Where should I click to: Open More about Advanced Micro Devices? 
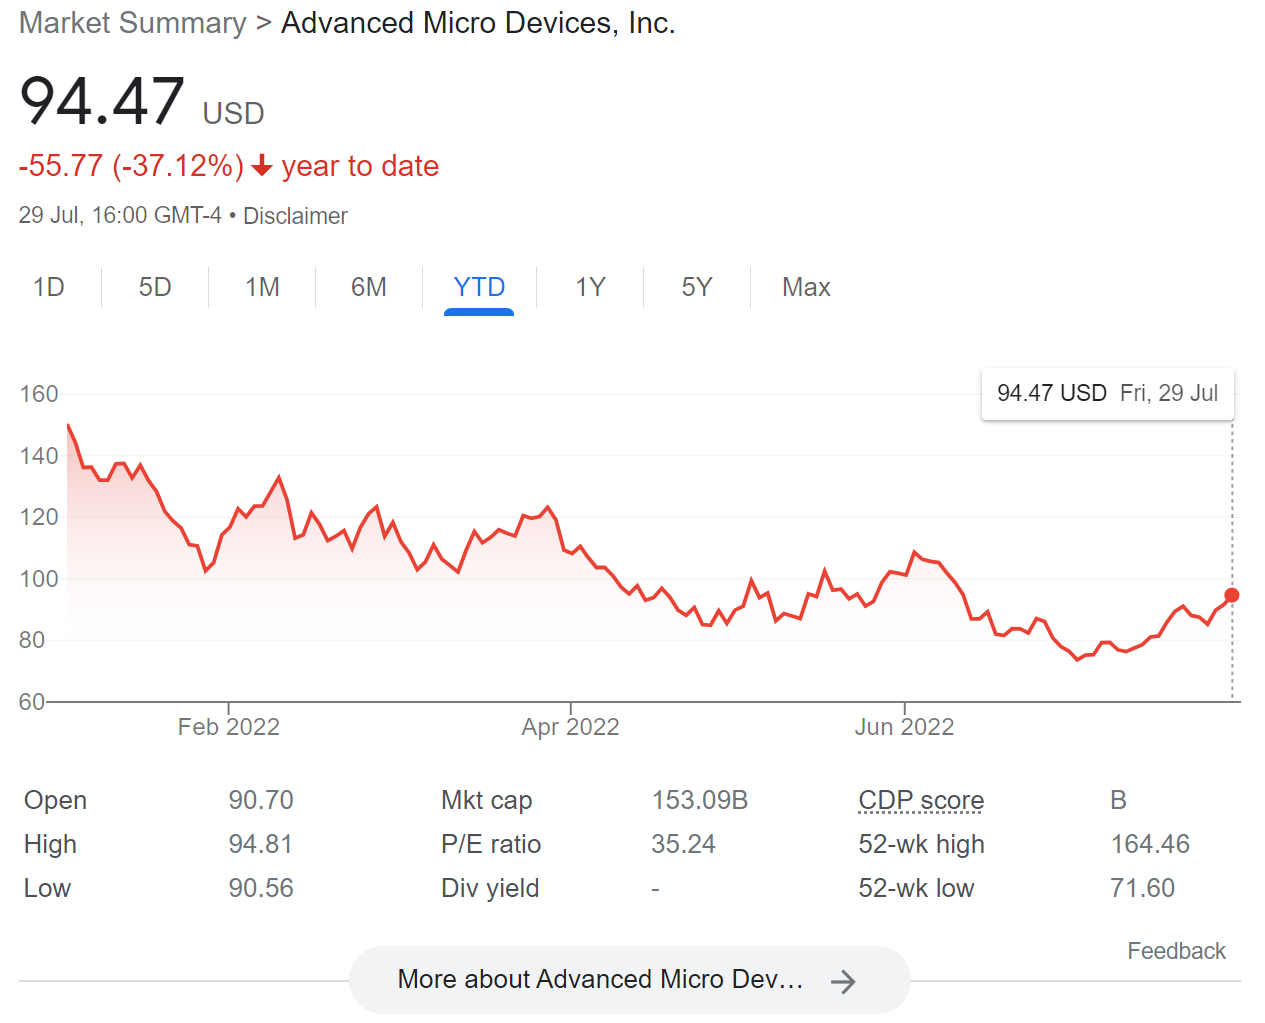(600, 979)
